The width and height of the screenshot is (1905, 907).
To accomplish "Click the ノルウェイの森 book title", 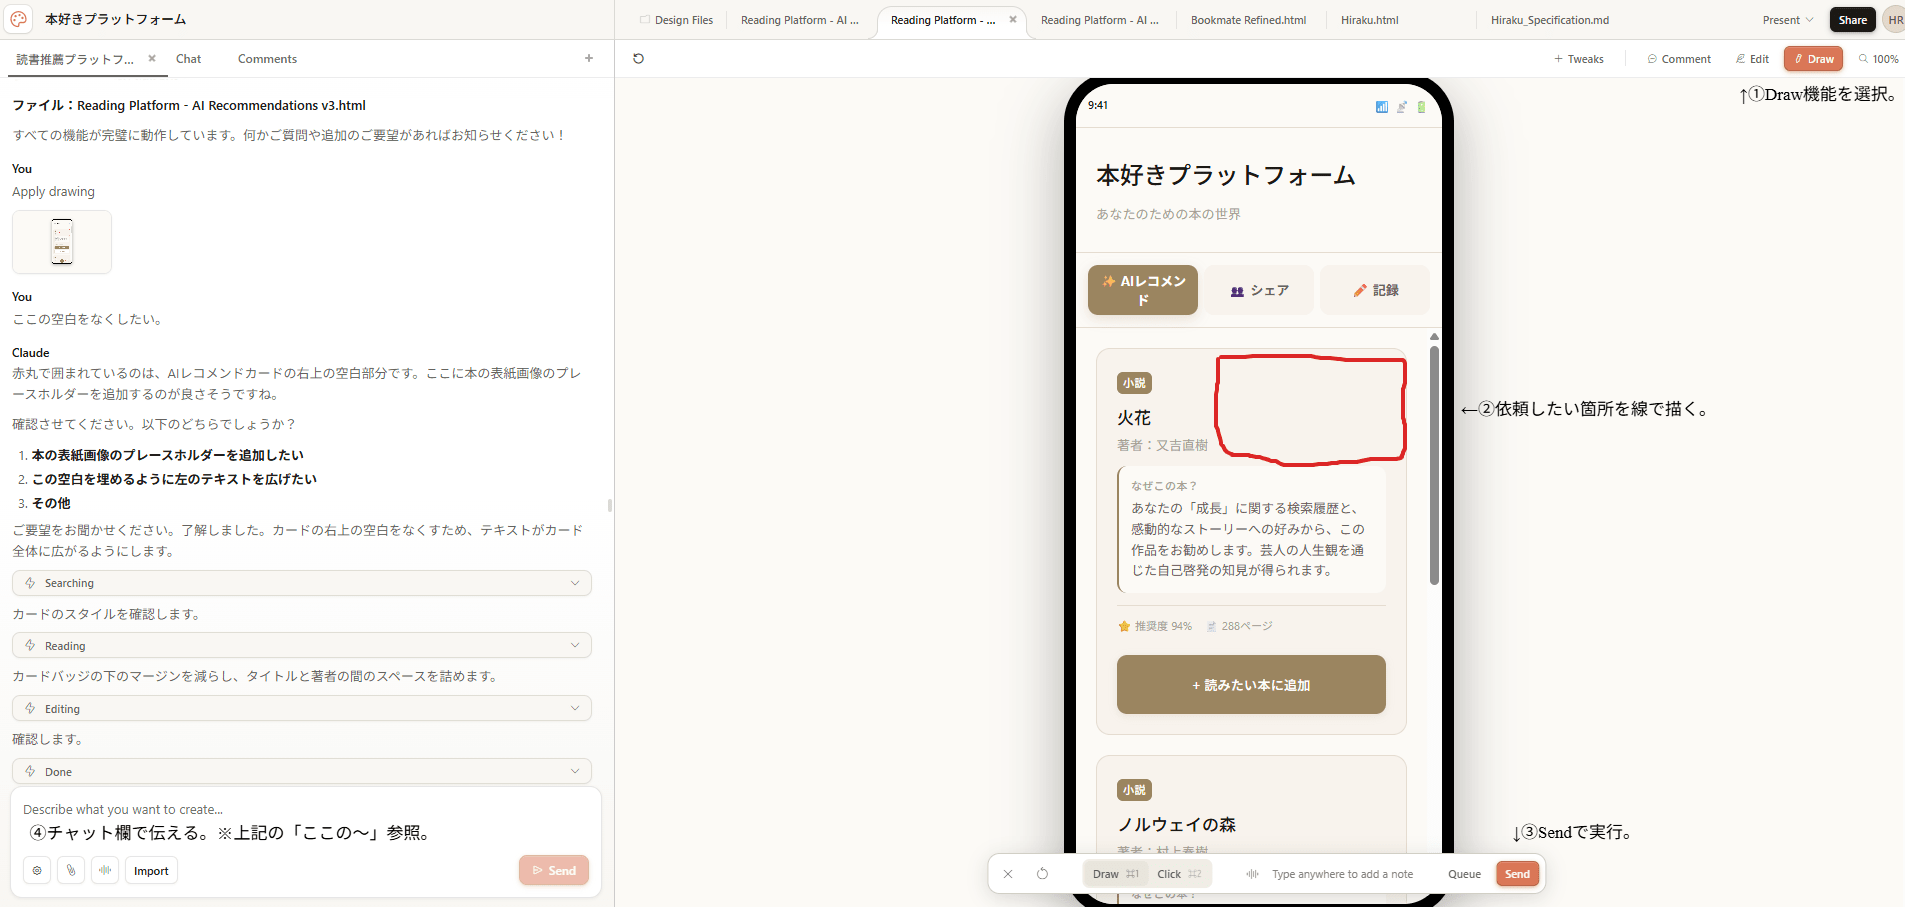I will [x=1177, y=825].
